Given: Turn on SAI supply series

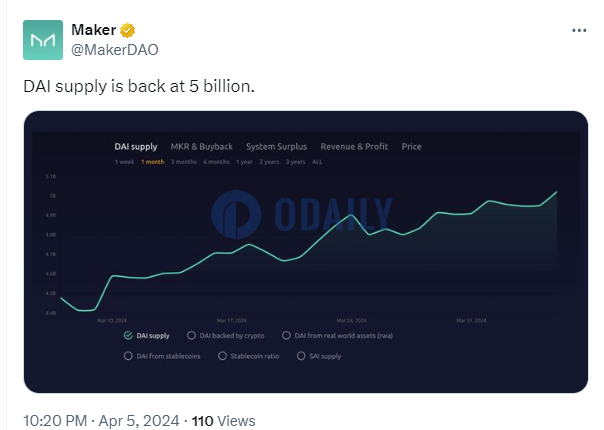Looking at the screenshot, I should click(301, 356).
